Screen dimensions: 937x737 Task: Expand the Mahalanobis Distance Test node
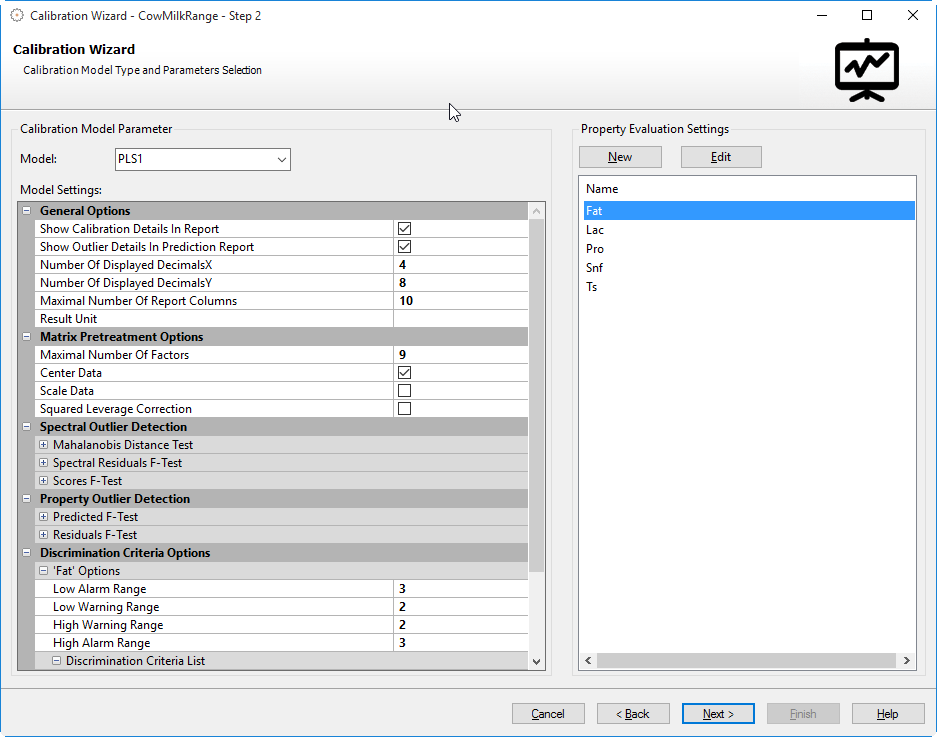pyautogui.click(x=43, y=445)
